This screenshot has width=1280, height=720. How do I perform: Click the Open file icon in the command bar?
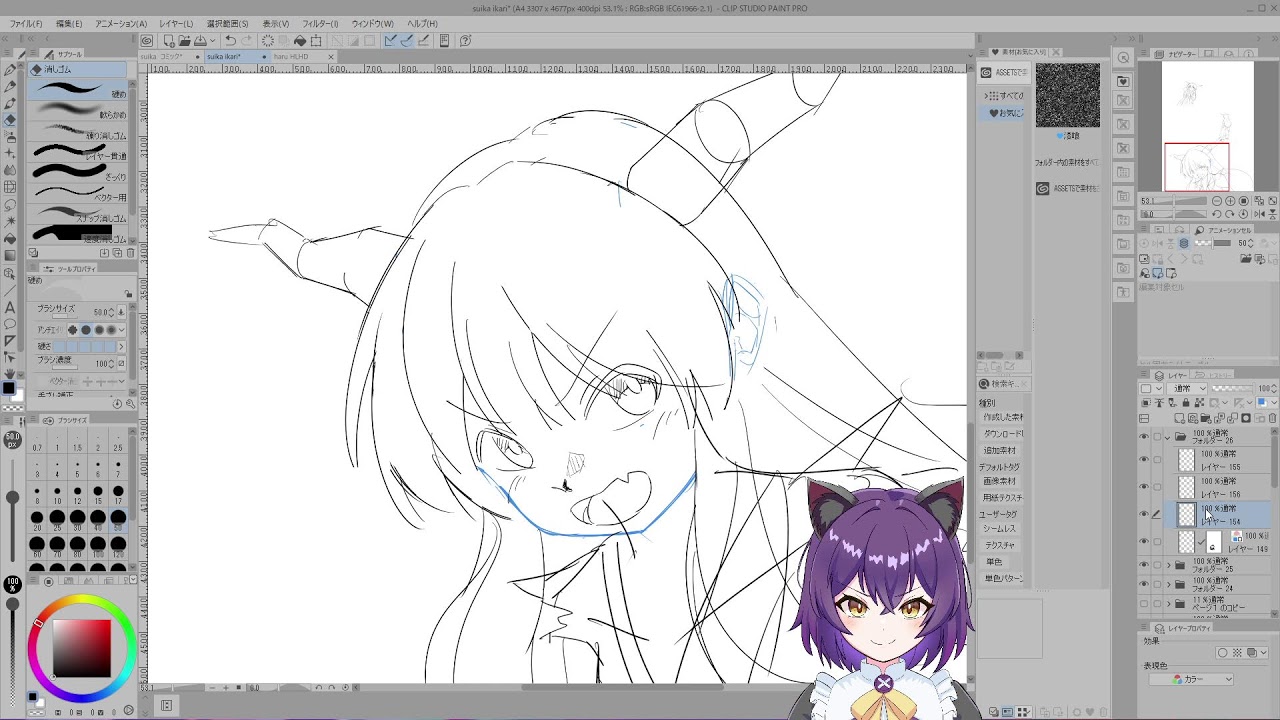(x=185, y=41)
